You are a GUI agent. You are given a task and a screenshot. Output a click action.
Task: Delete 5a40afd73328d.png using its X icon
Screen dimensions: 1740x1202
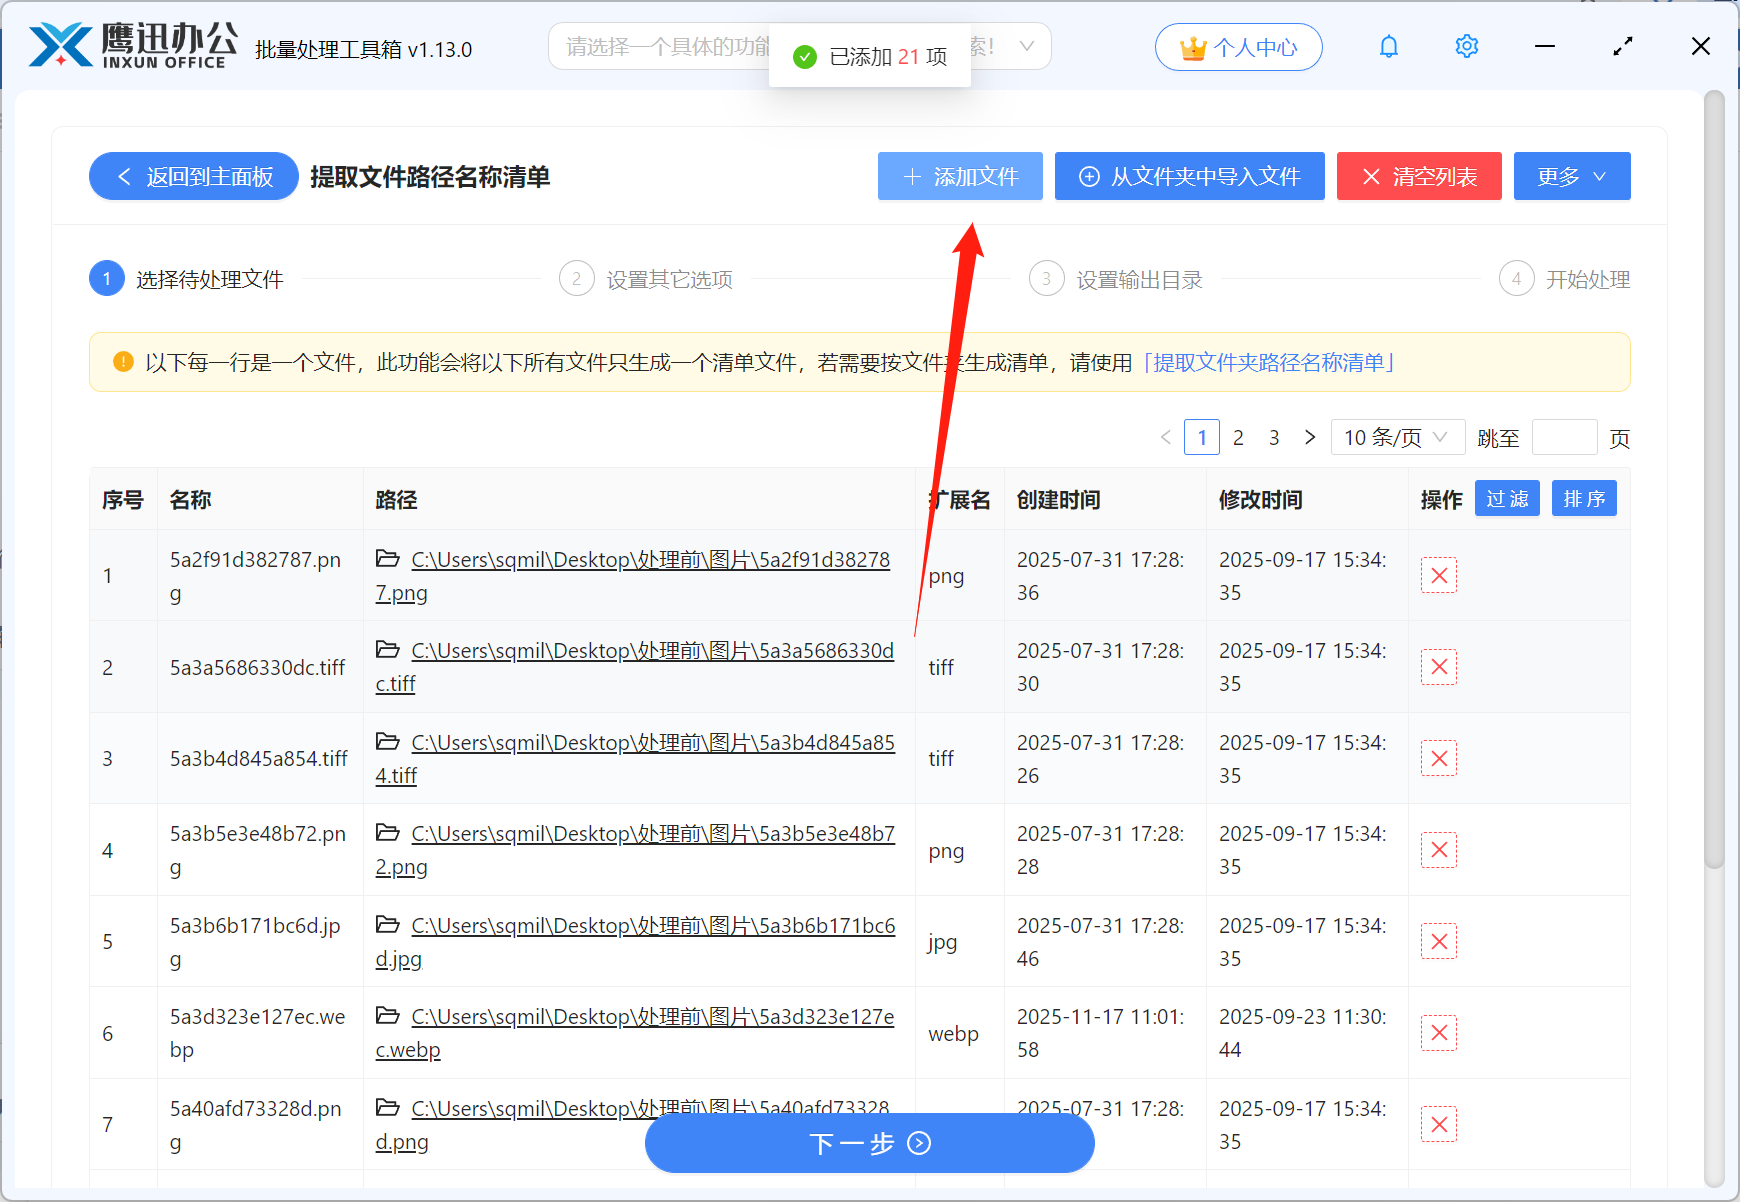point(1439,1124)
